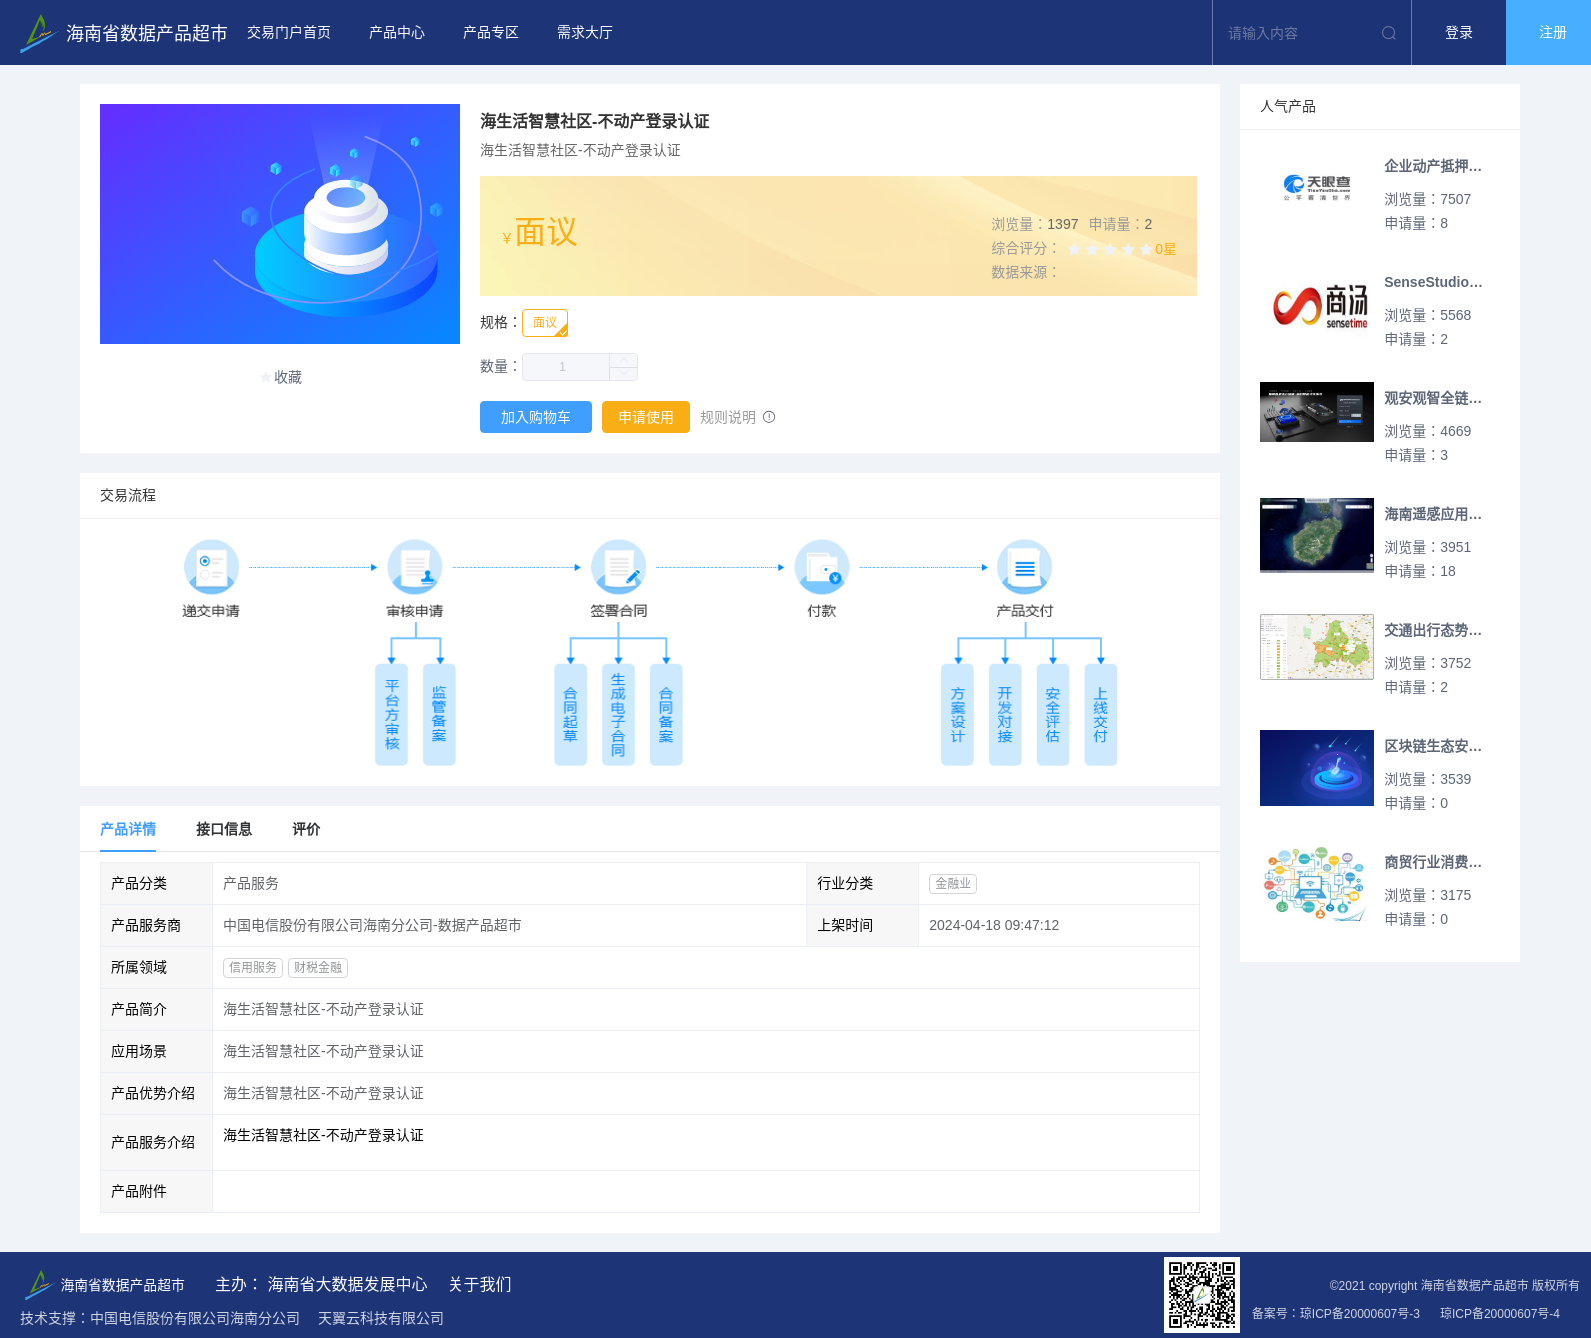Click the 监管备案 sub-step box
Screen dimensions: 1591x1338
pyautogui.click(x=439, y=714)
